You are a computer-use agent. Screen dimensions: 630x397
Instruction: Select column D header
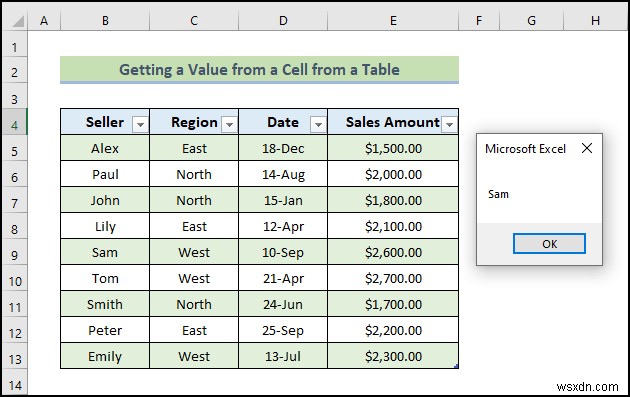[283, 20]
